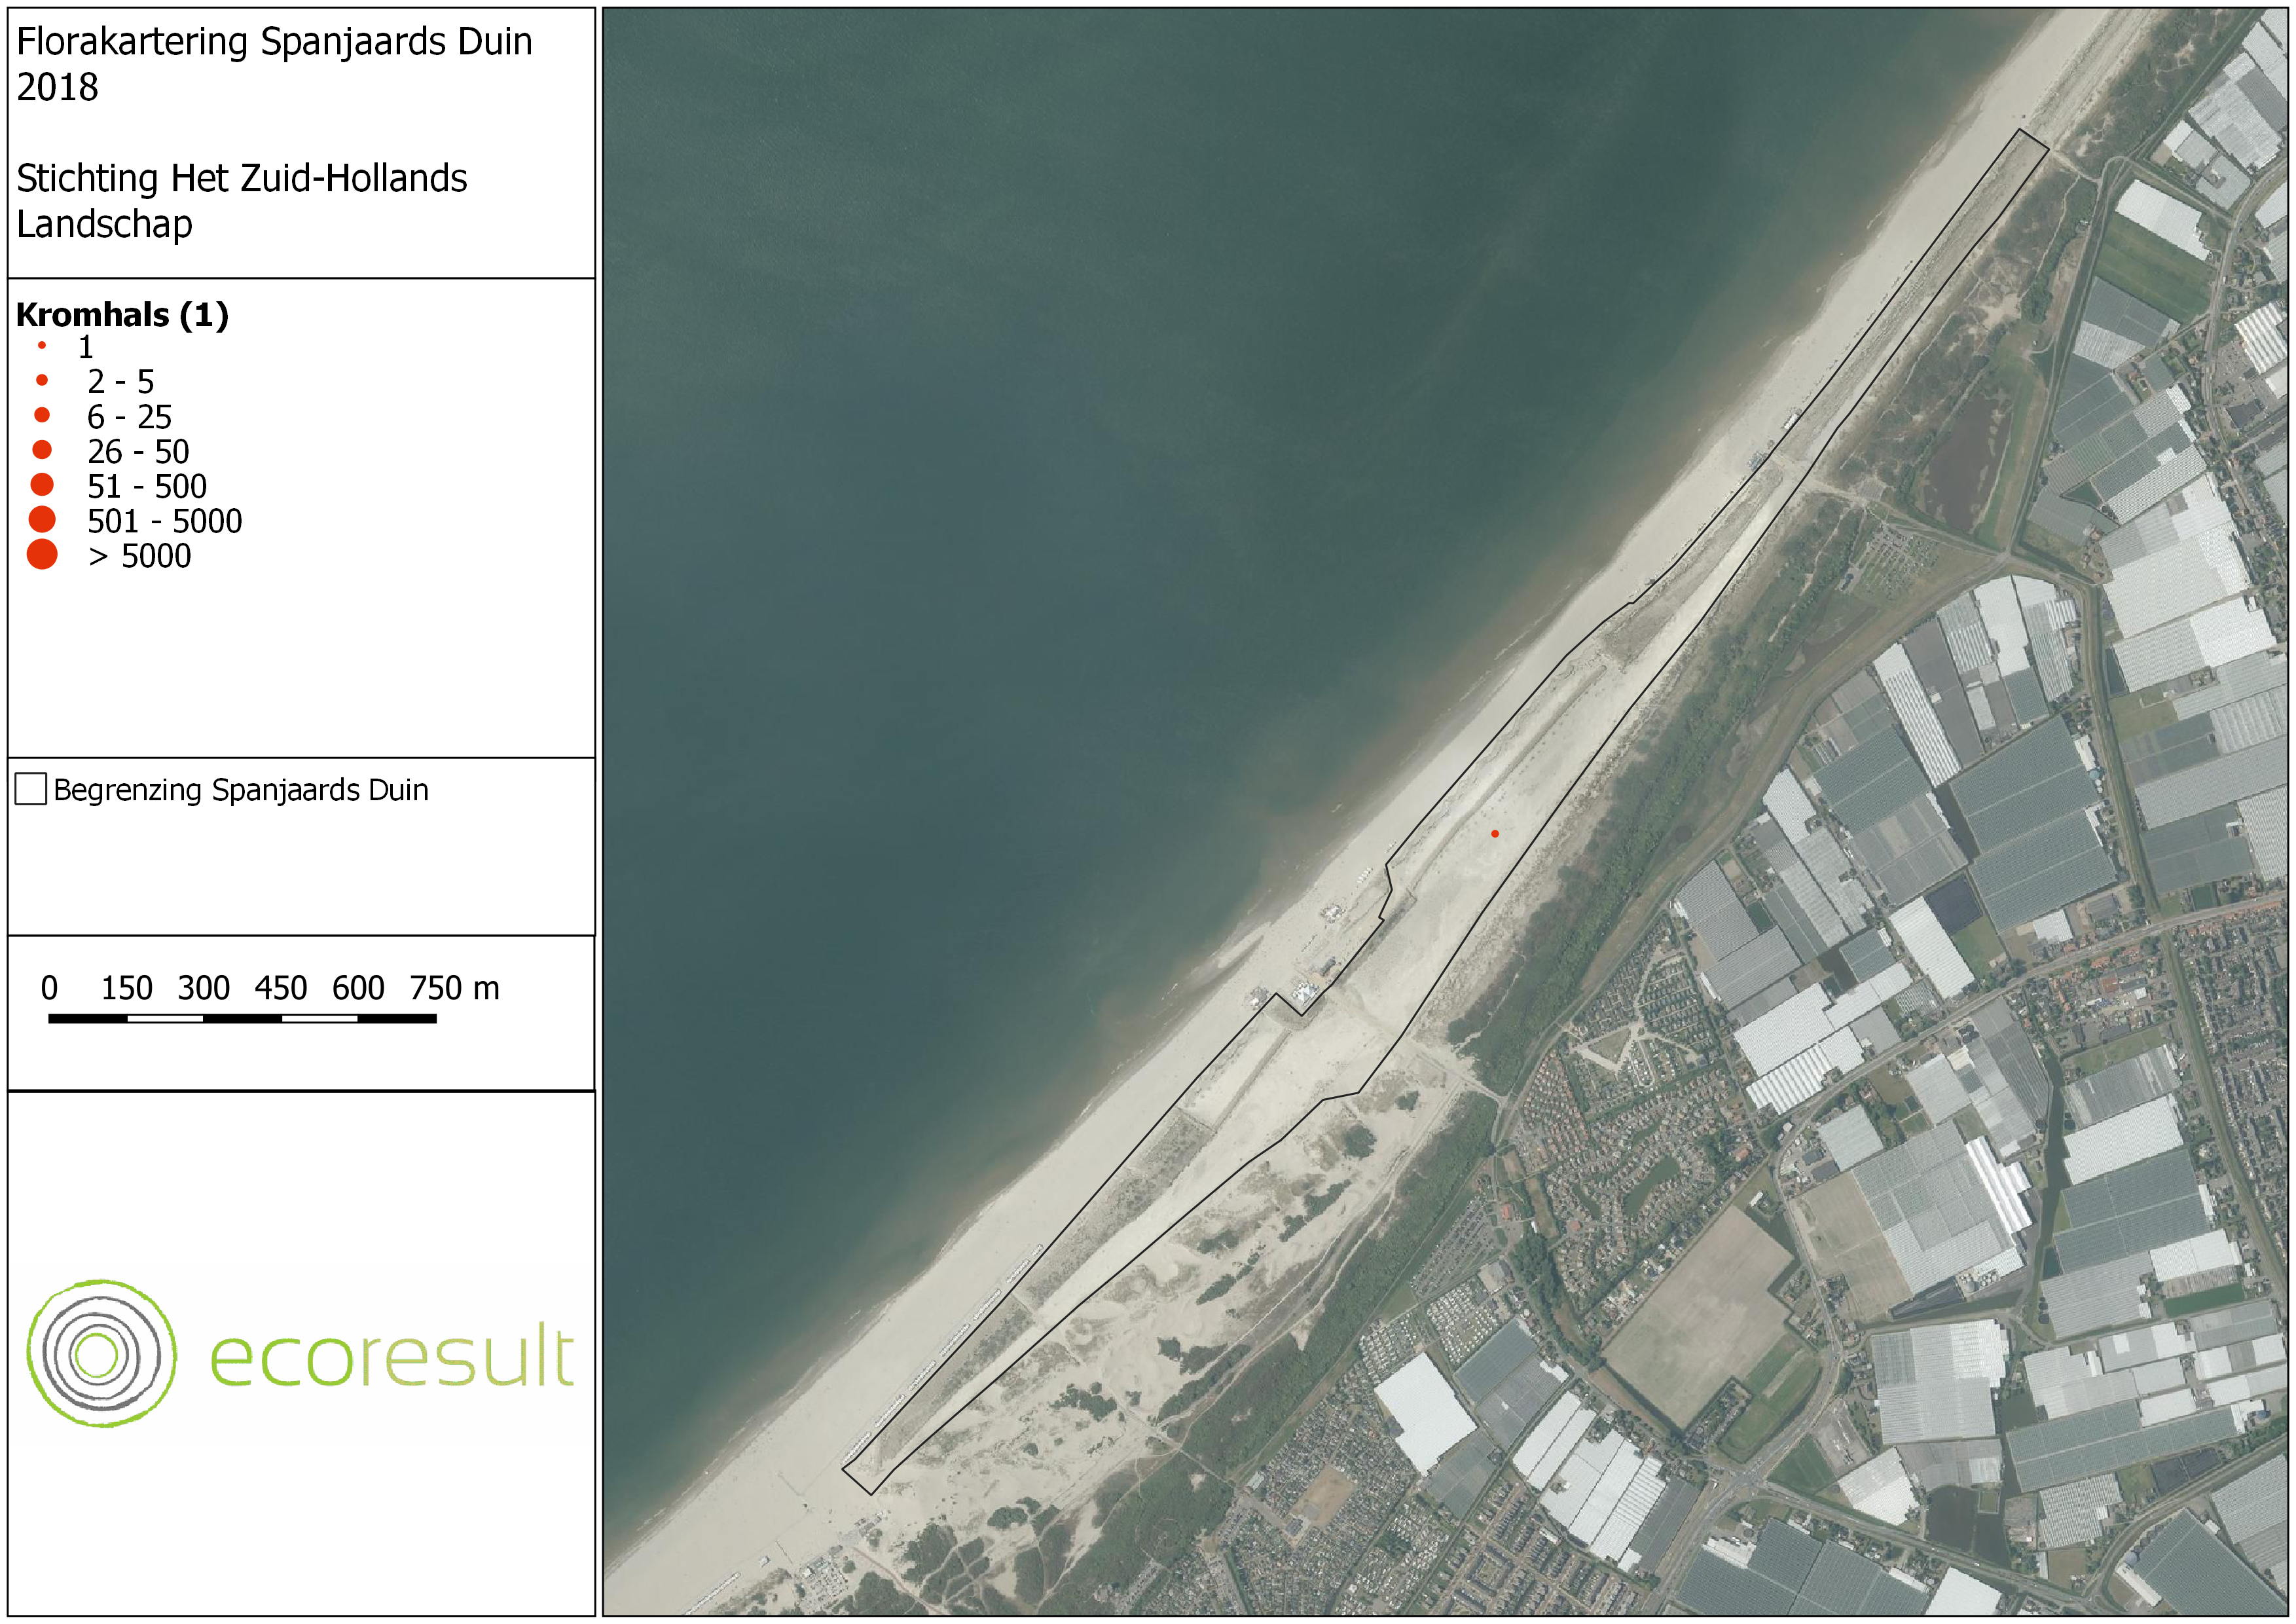Viewport: 2296px width, 1624px height.
Task: Click the scale bar graphic
Action: tap(242, 1018)
